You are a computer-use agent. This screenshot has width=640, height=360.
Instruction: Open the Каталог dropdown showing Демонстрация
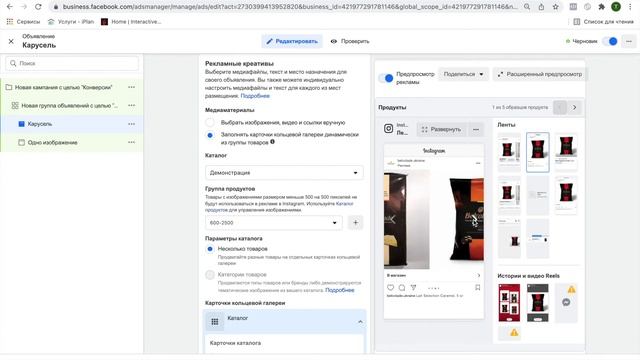pyautogui.click(x=284, y=173)
